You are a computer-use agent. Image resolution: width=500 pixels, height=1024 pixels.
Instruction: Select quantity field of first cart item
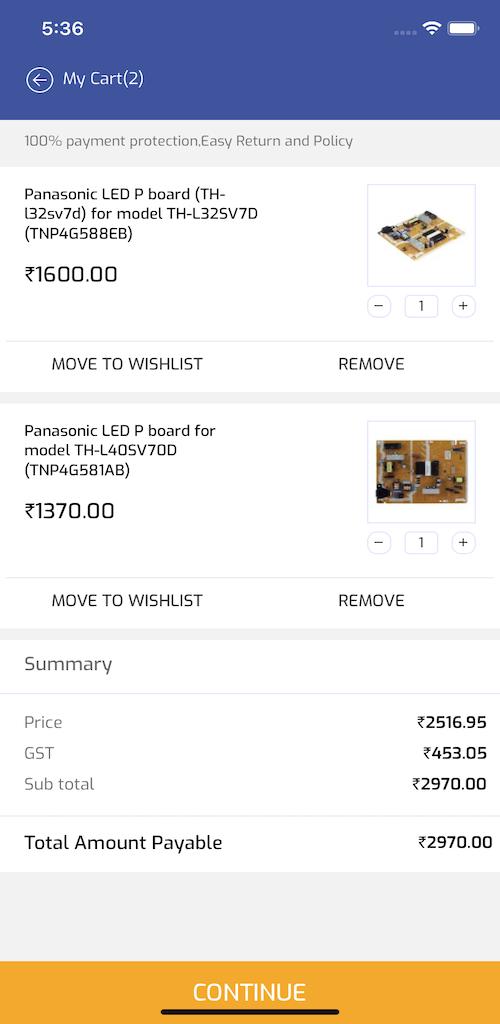[x=421, y=306]
